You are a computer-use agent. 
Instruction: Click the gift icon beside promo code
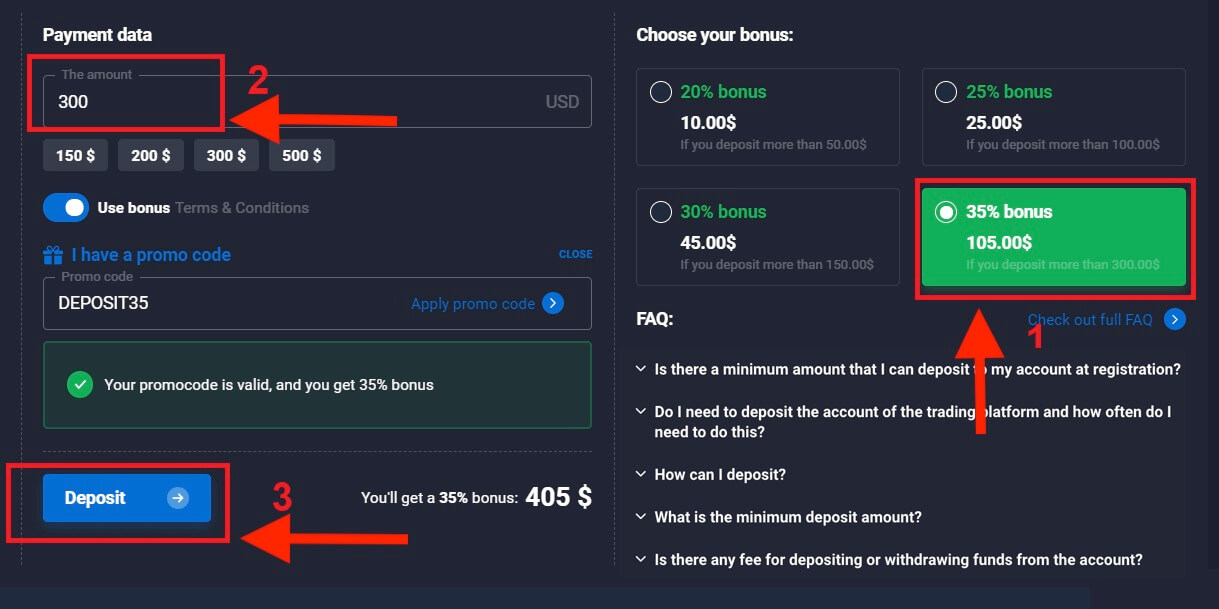[53, 255]
